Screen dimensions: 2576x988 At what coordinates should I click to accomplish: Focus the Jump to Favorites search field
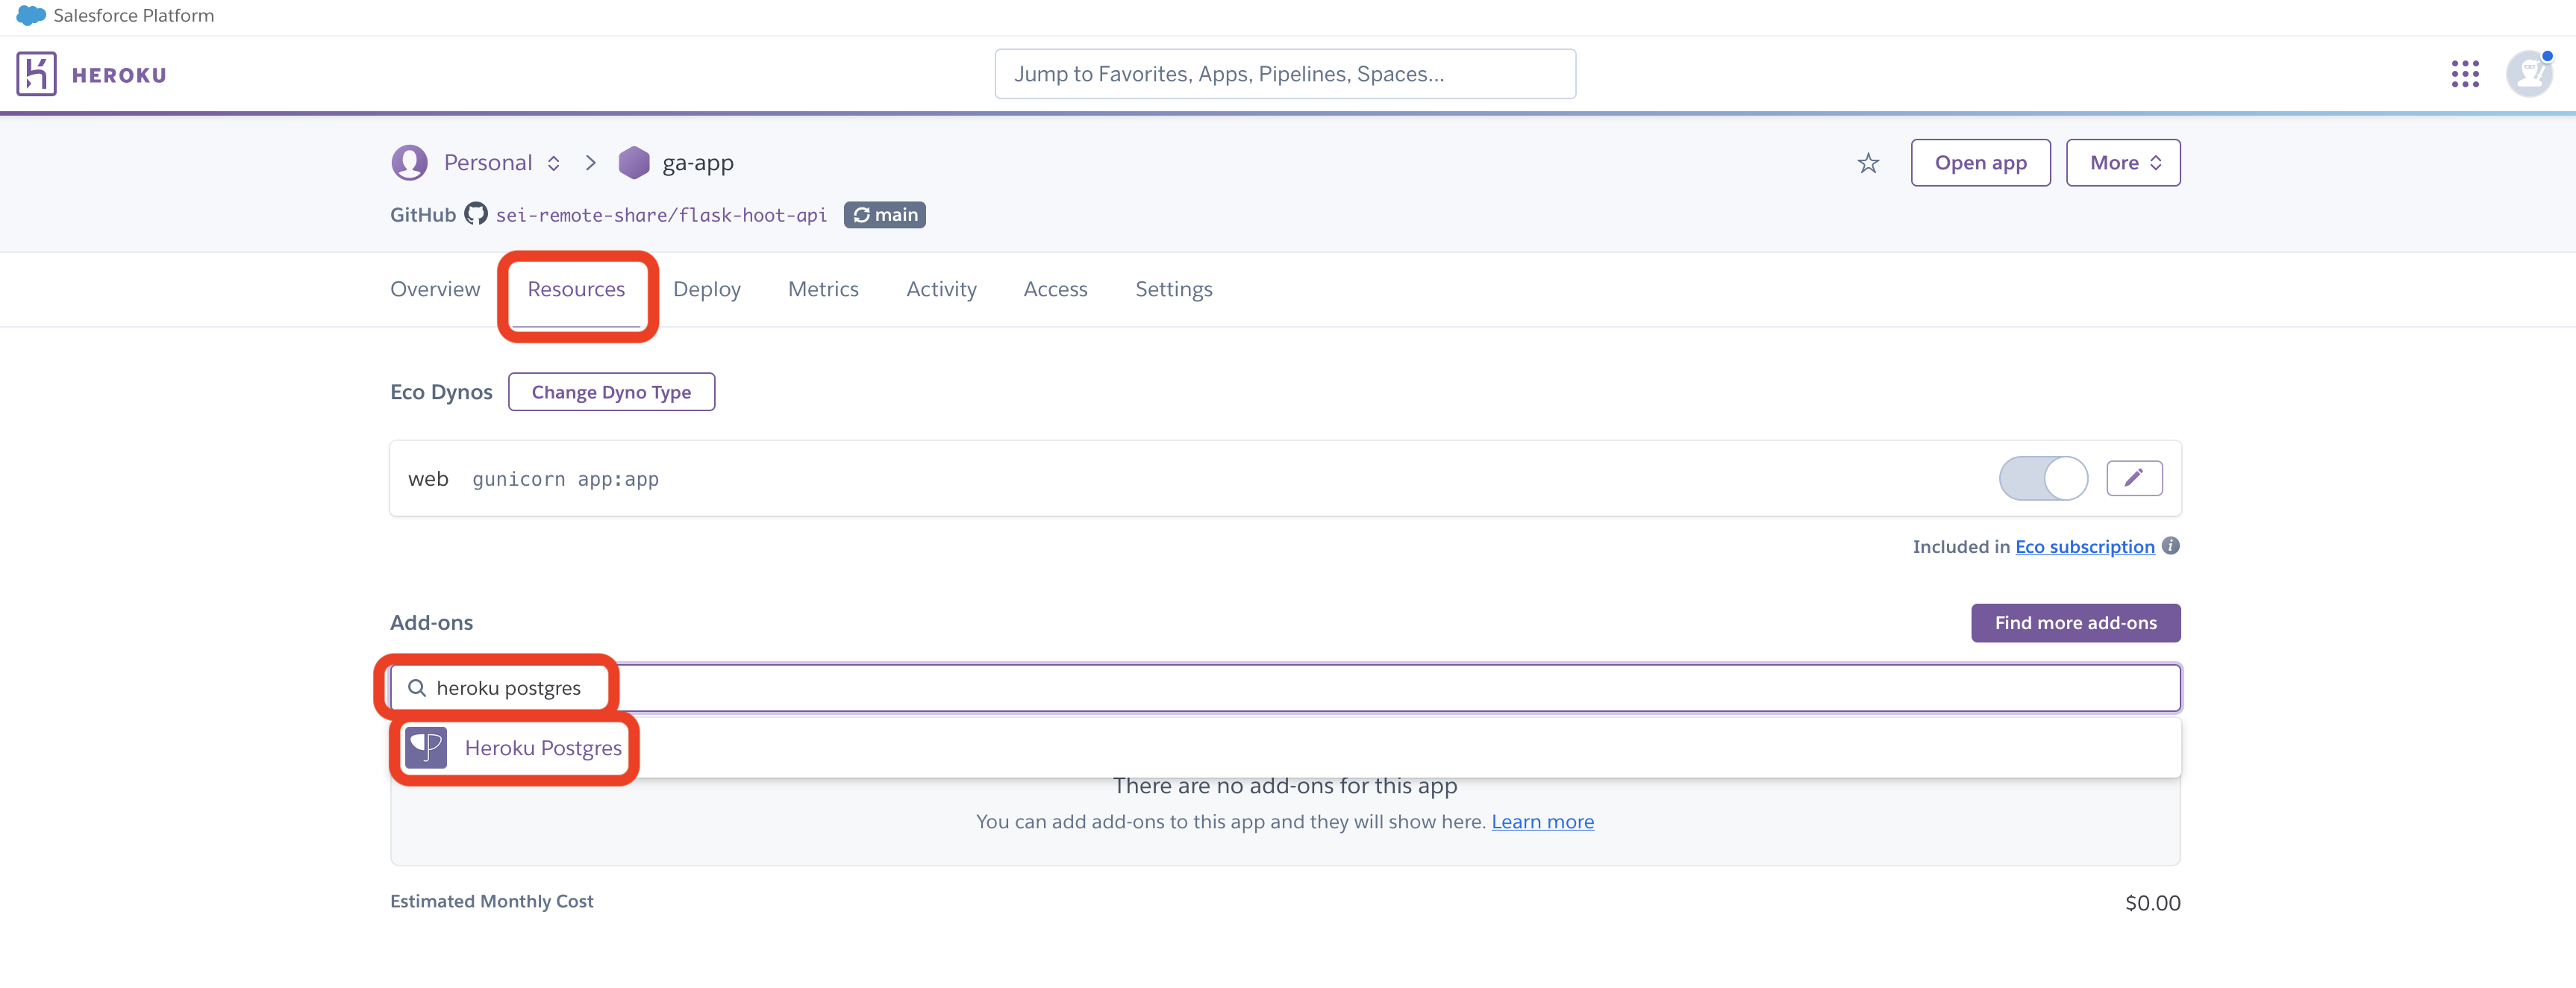(x=1284, y=74)
